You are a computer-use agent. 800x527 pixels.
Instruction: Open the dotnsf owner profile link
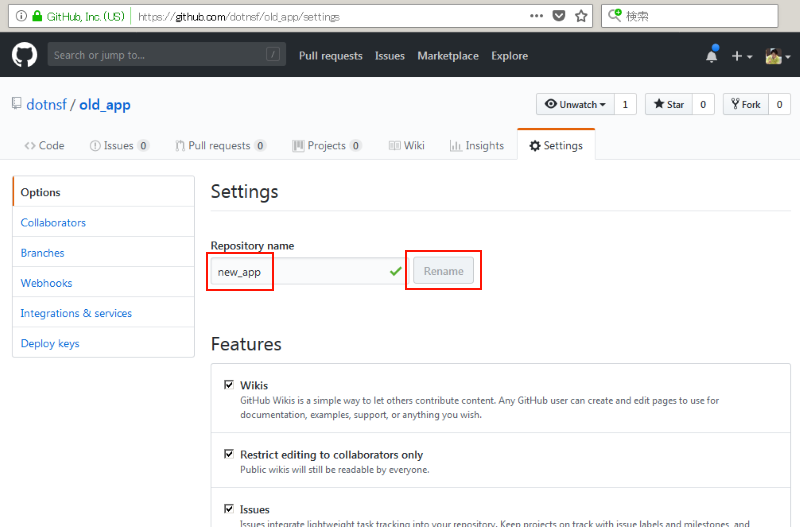coord(46,105)
